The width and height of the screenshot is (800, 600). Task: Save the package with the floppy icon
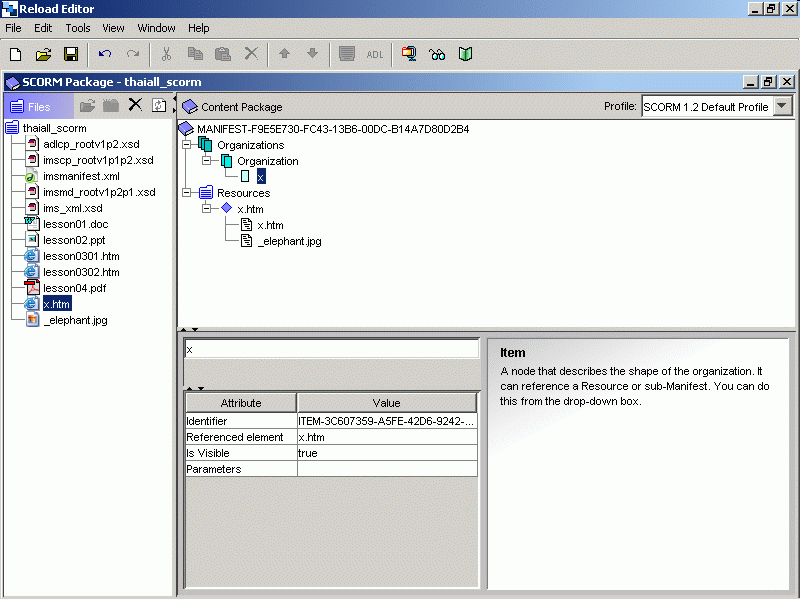click(71, 54)
